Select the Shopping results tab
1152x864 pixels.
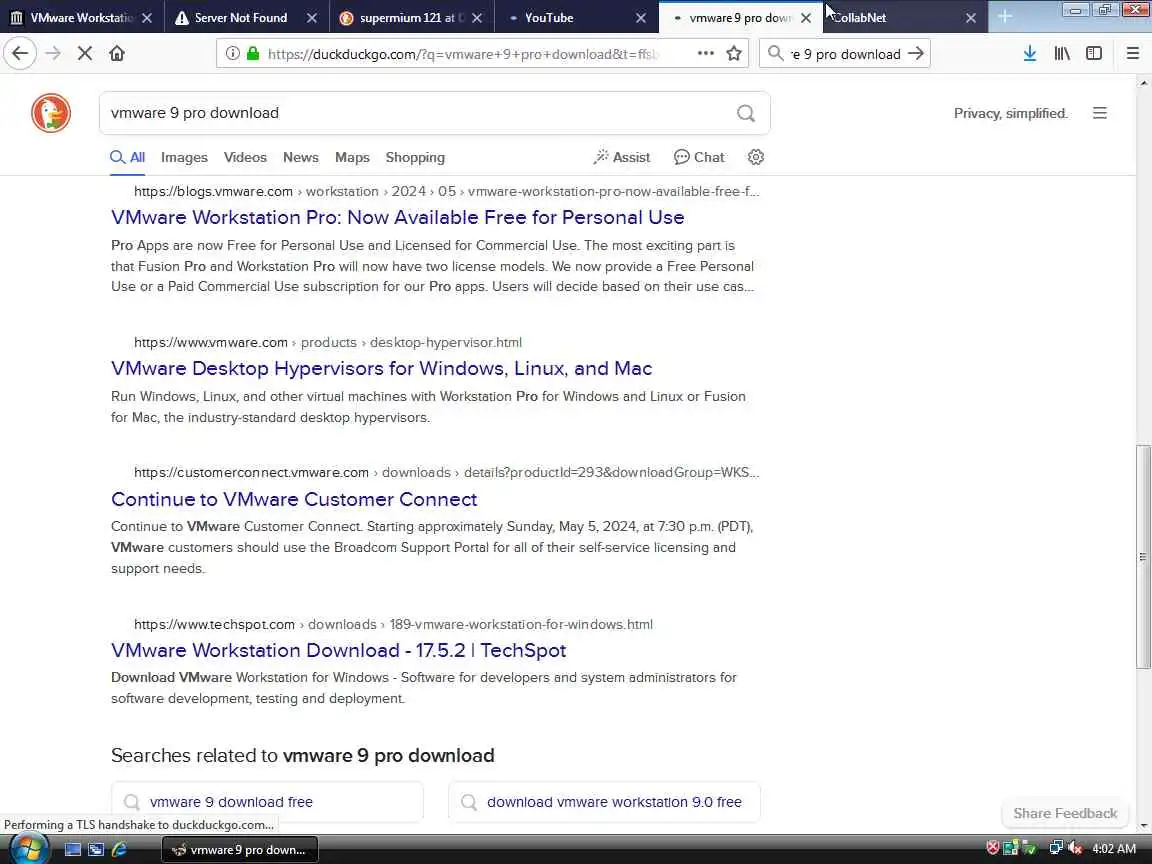pyautogui.click(x=415, y=157)
